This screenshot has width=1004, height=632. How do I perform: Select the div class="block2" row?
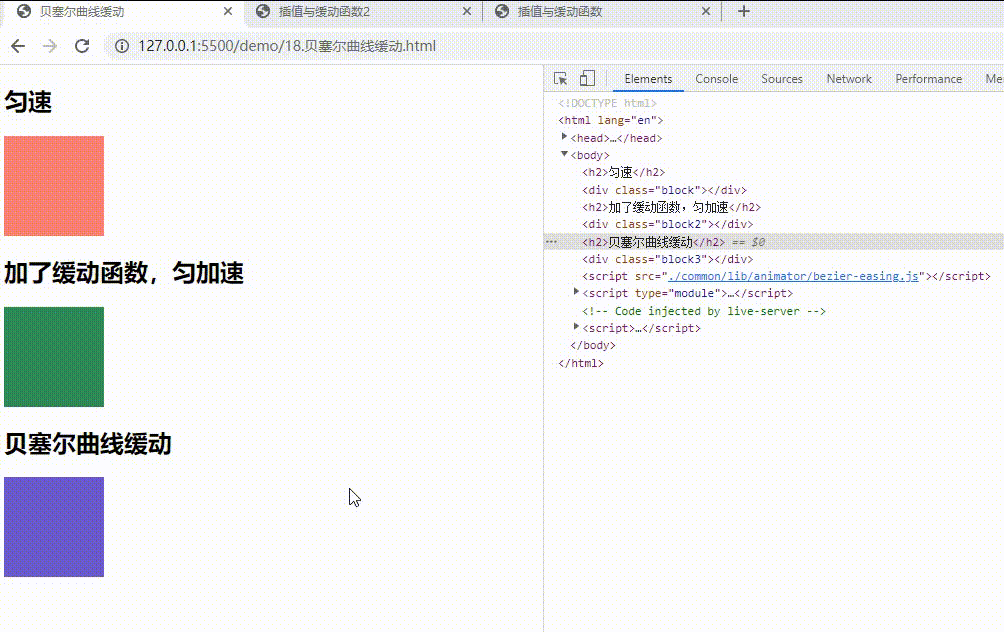(668, 225)
